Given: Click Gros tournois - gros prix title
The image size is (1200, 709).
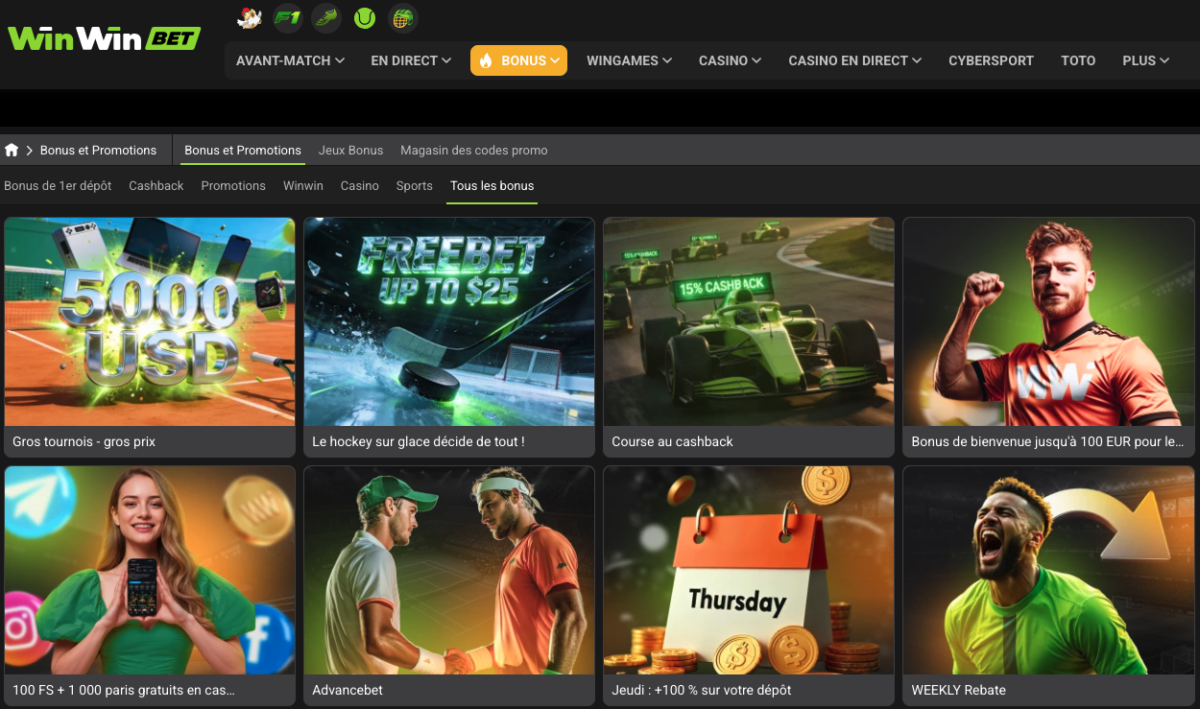Looking at the screenshot, I should click(x=84, y=442).
